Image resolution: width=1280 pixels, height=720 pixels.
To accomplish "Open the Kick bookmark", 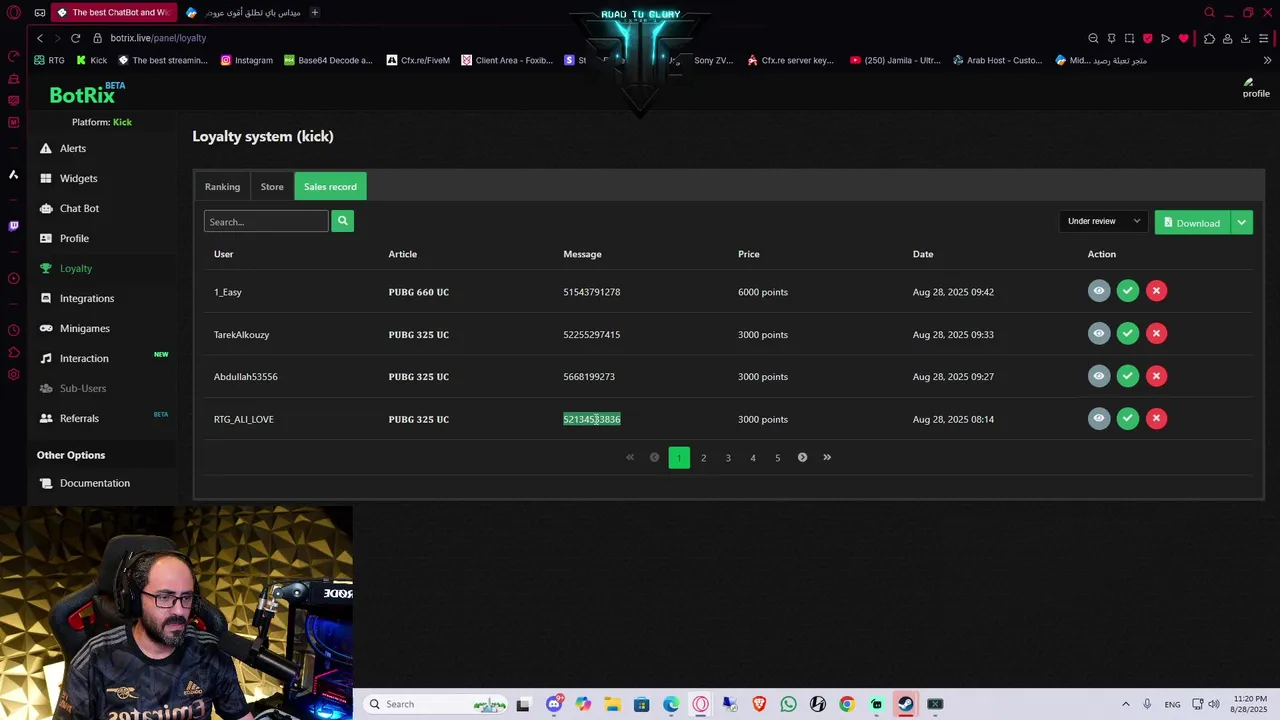I will 92,60.
